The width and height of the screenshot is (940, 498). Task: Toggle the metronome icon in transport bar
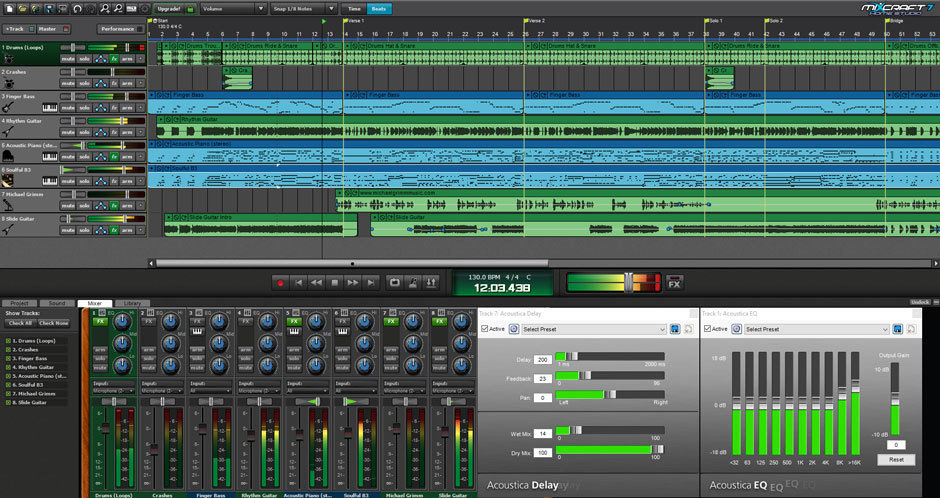tap(412, 283)
